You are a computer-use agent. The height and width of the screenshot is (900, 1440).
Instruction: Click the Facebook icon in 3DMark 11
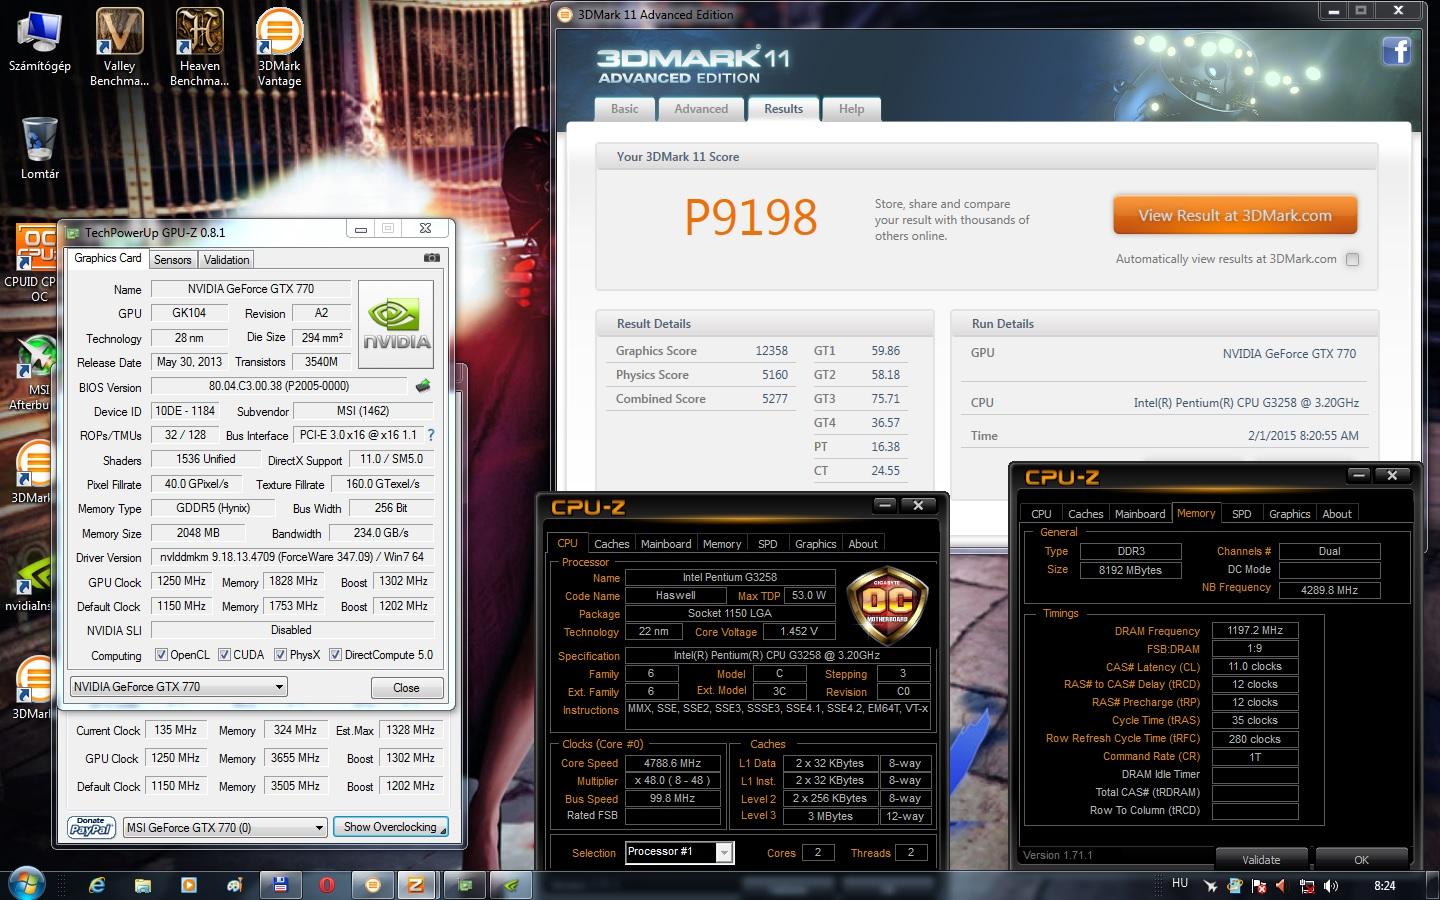click(1396, 50)
